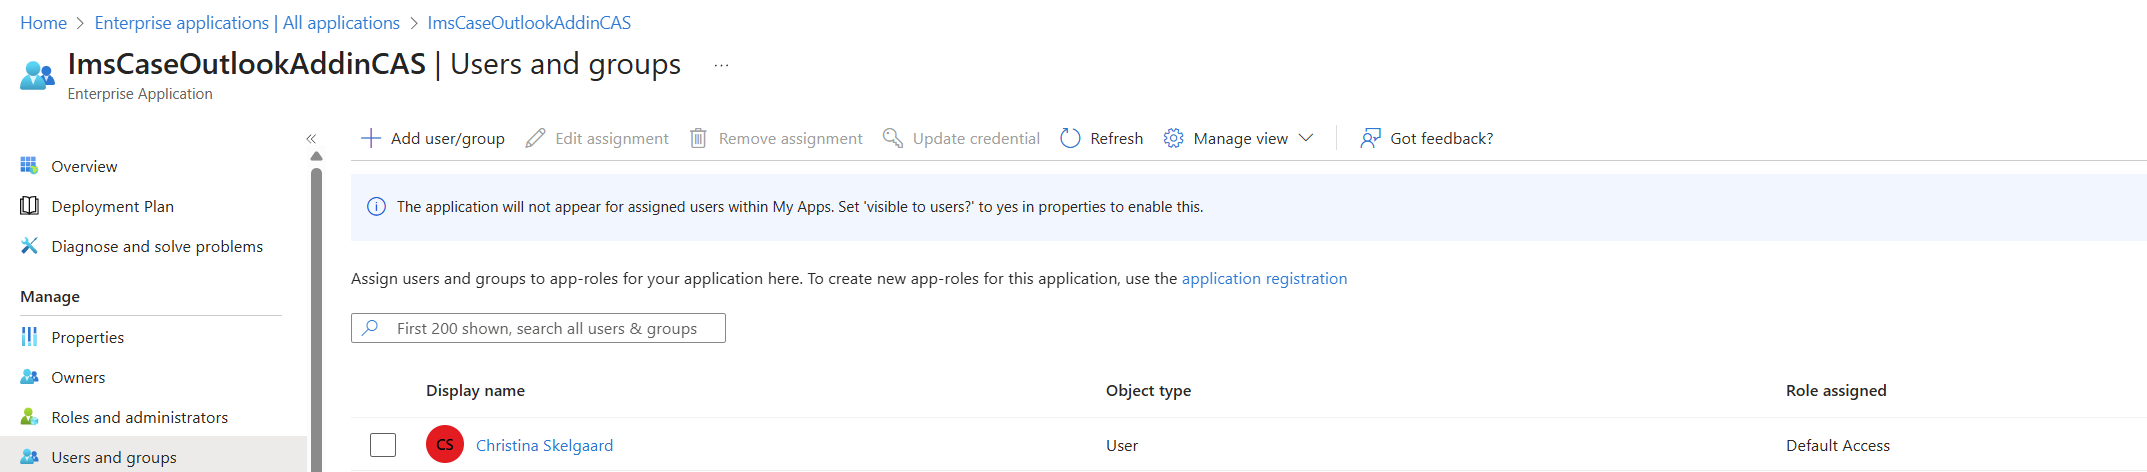Screen dimensions: 2147x472
Task: Click the Remove assignment trash icon
Action: [698, 138]
